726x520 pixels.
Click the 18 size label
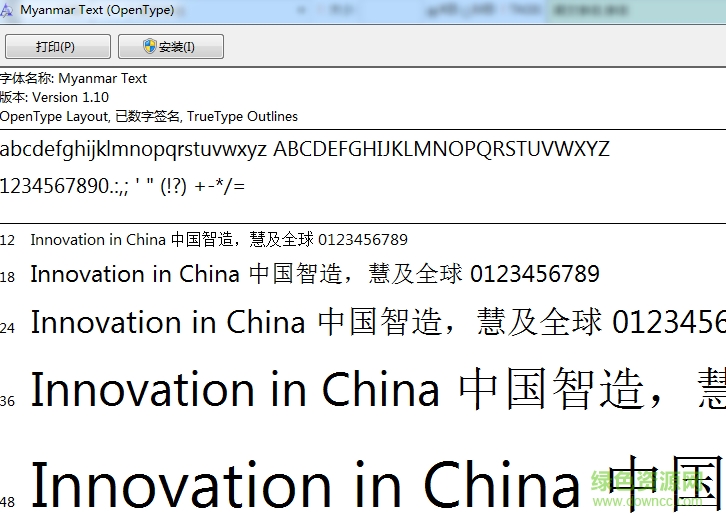pyautogui.click(x=7, y=277)
